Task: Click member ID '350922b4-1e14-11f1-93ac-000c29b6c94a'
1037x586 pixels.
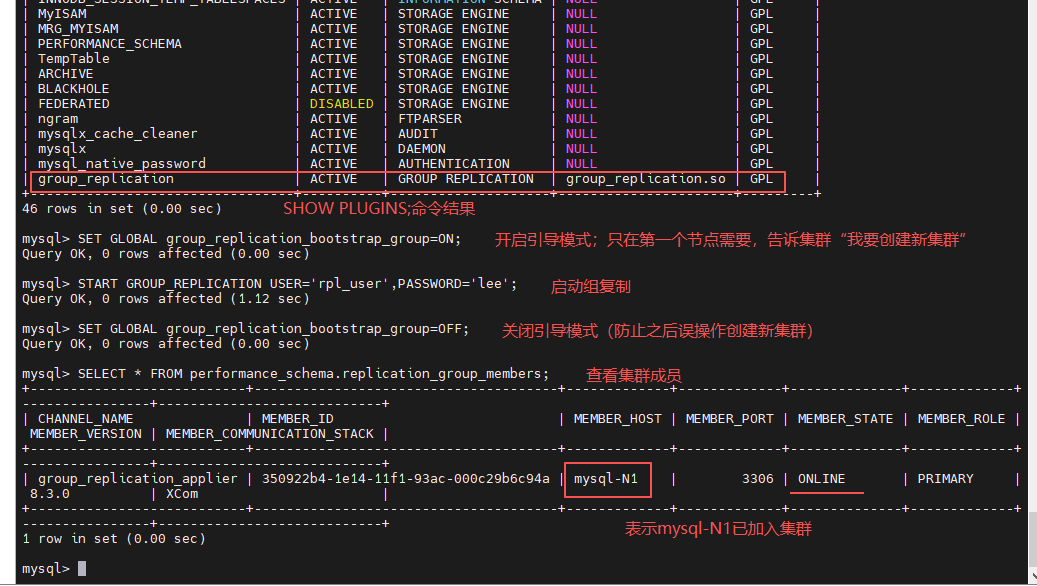Action: point(405,479)
